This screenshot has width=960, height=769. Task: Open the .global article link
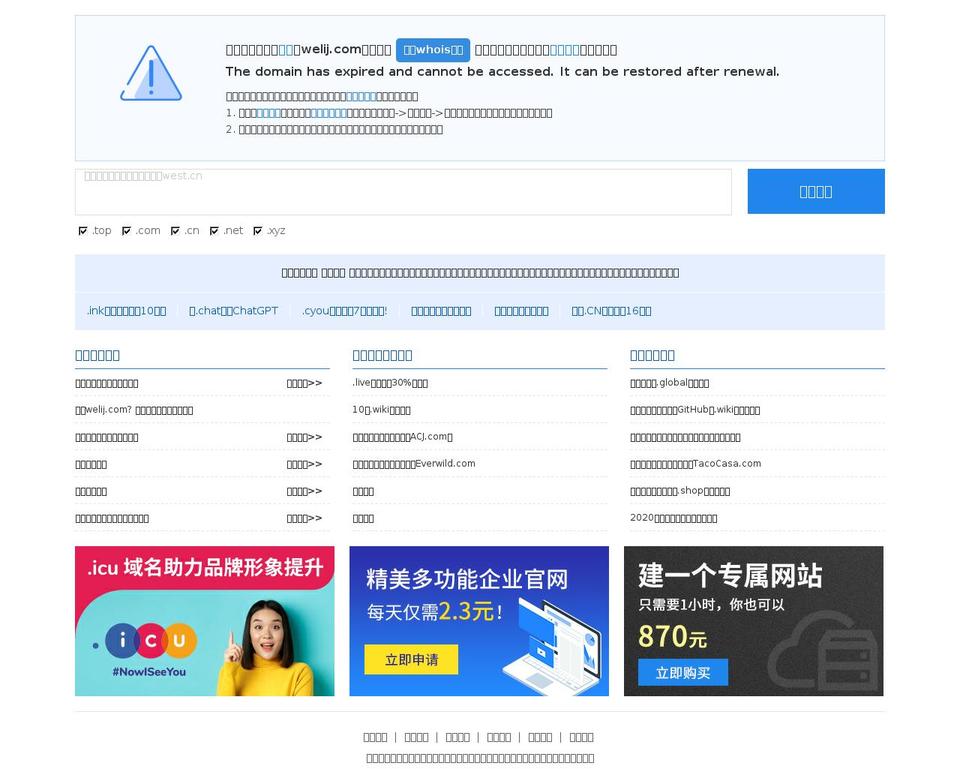pyautogui.click(x=669, y=383)
